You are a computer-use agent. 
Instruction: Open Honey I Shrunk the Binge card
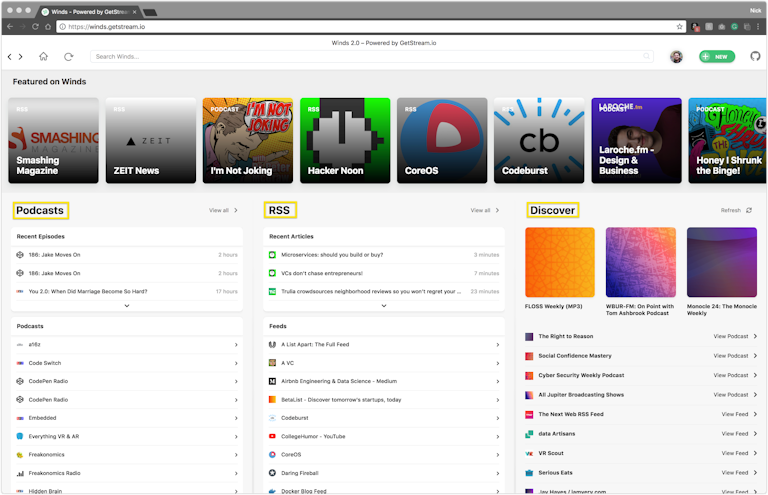click(727, 141)
